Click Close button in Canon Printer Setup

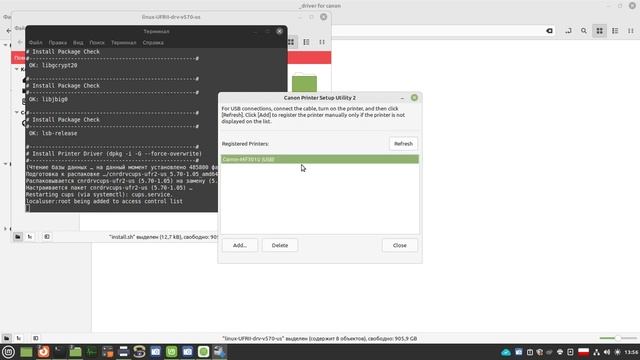tap(400, 245)
